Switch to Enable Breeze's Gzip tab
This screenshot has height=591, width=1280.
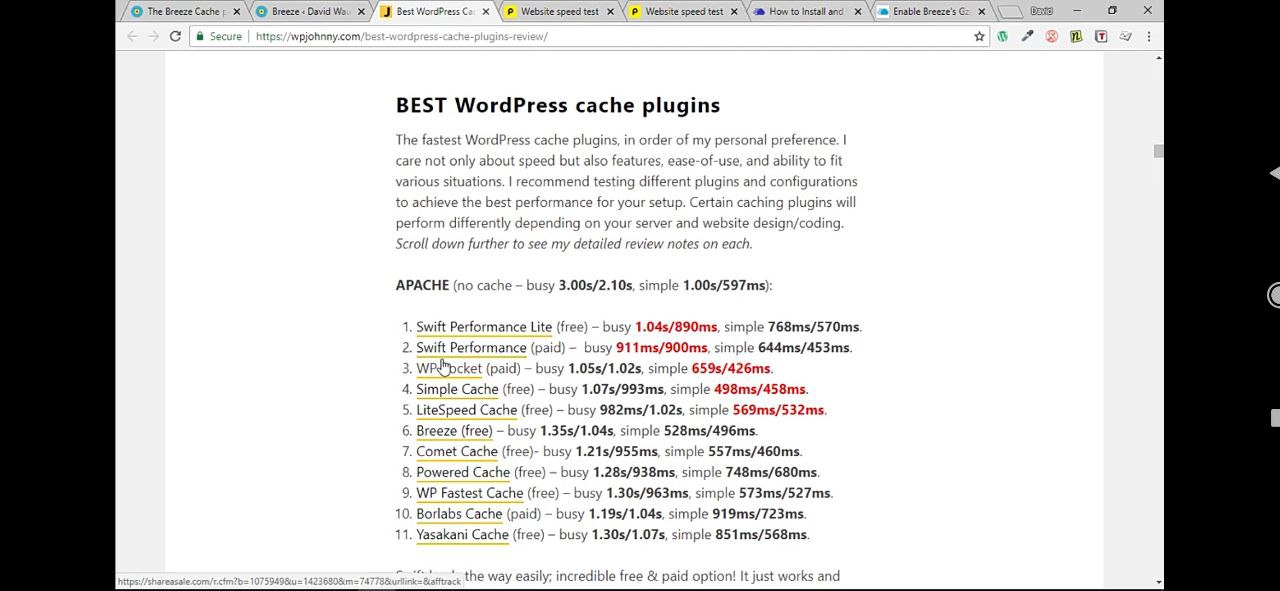[x=930, y=12]
